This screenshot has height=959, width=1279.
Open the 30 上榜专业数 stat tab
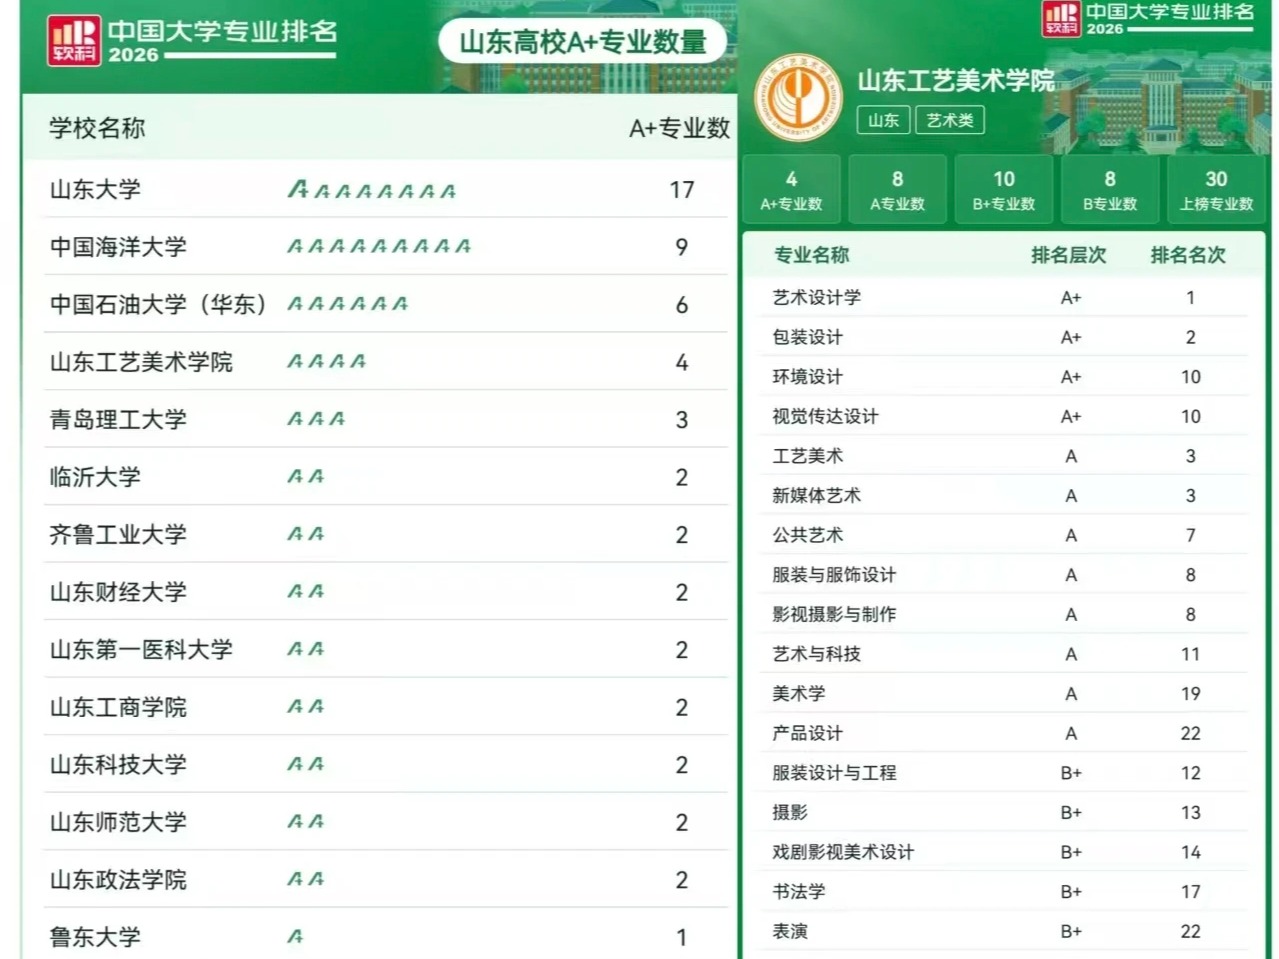pos(1216,190)
